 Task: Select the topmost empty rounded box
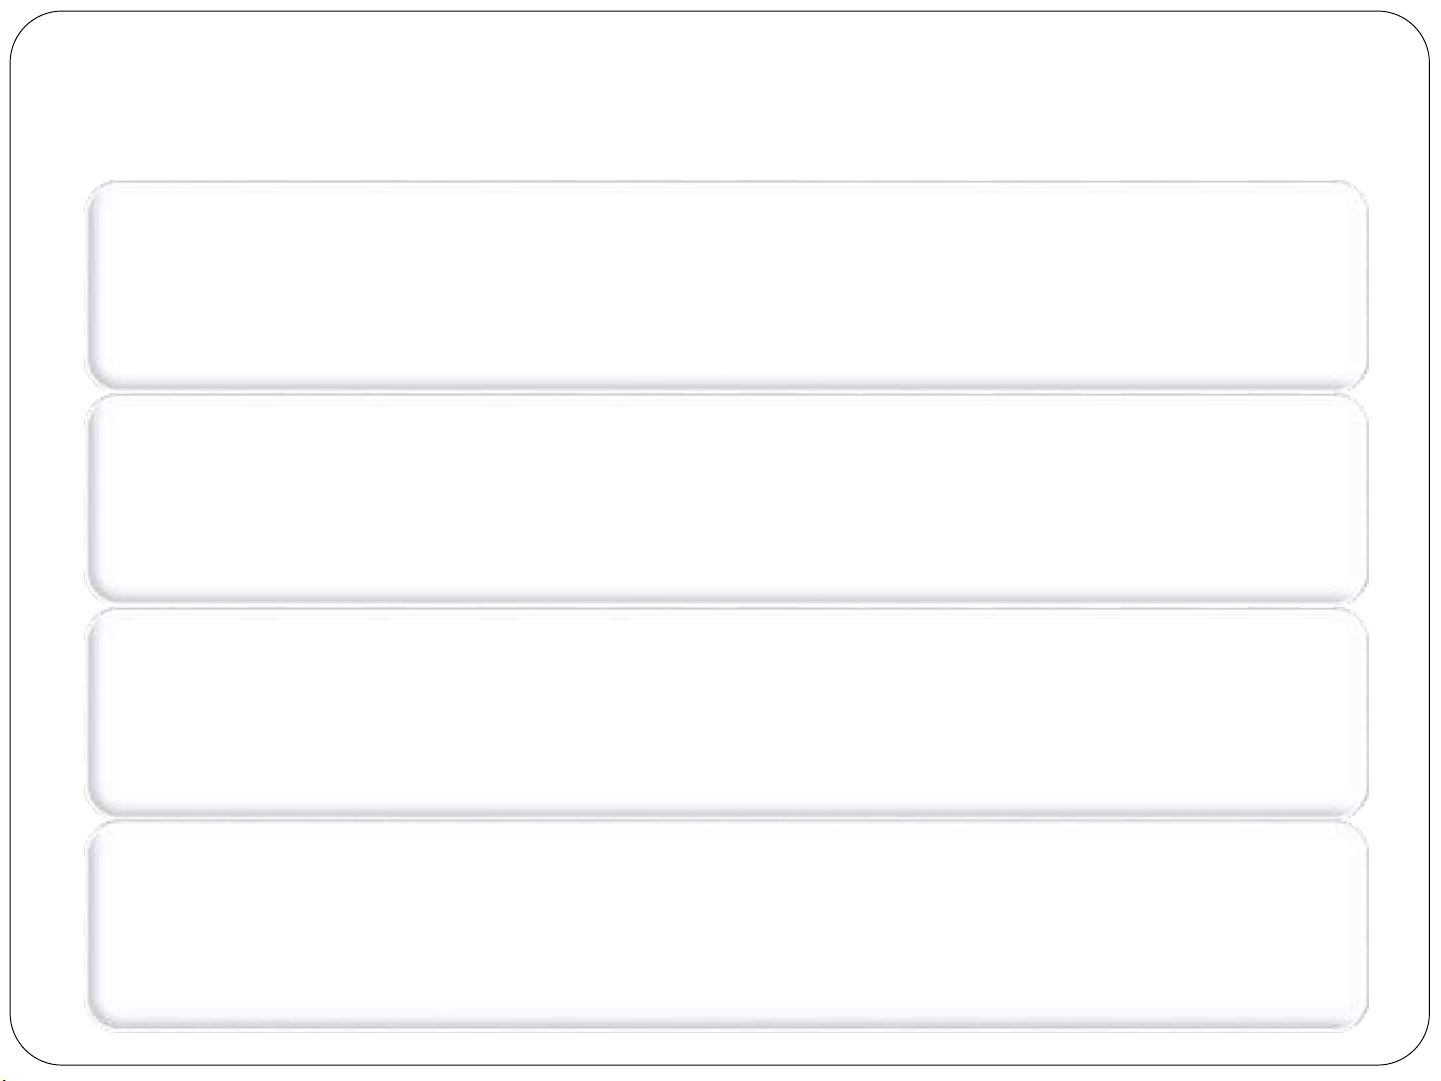727,285
